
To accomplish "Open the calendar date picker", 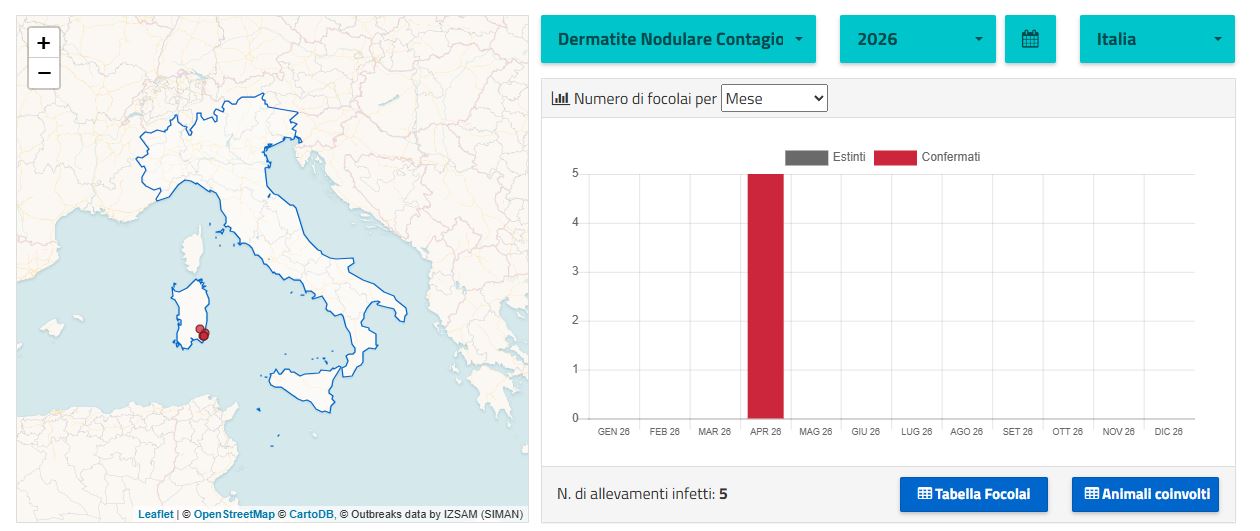I will tap(1030, 39).
